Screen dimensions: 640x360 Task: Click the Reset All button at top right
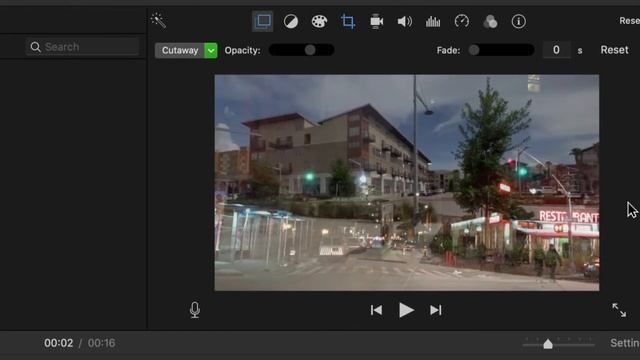629,20
